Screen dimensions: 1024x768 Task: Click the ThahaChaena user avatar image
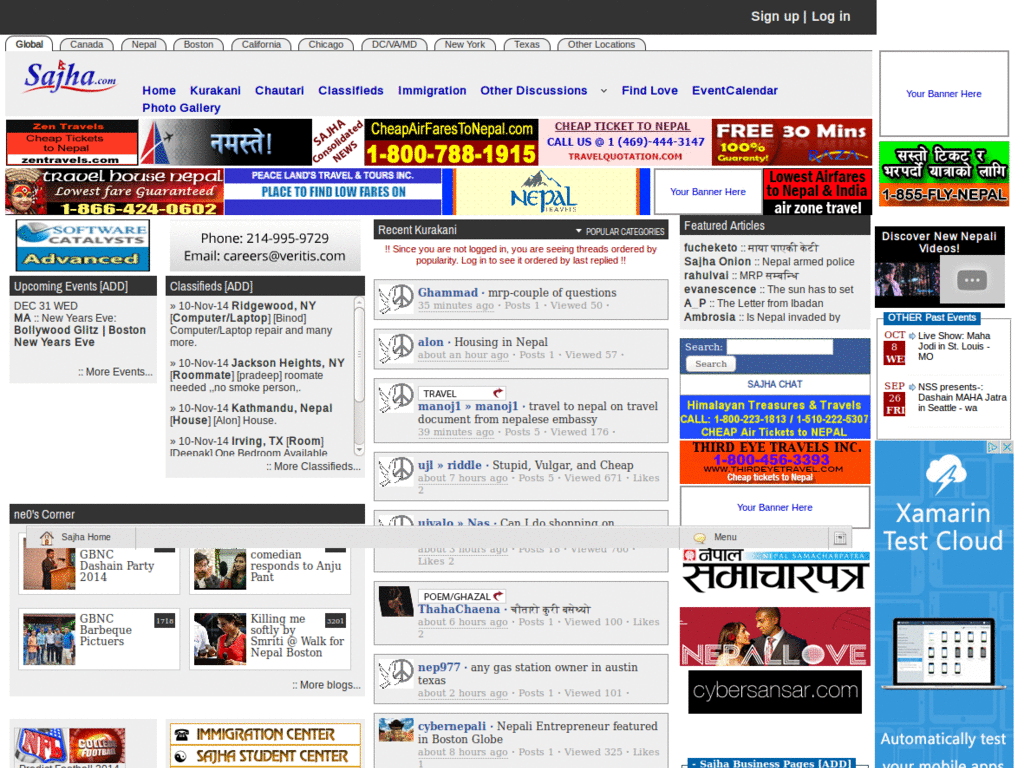coord(396,601)
